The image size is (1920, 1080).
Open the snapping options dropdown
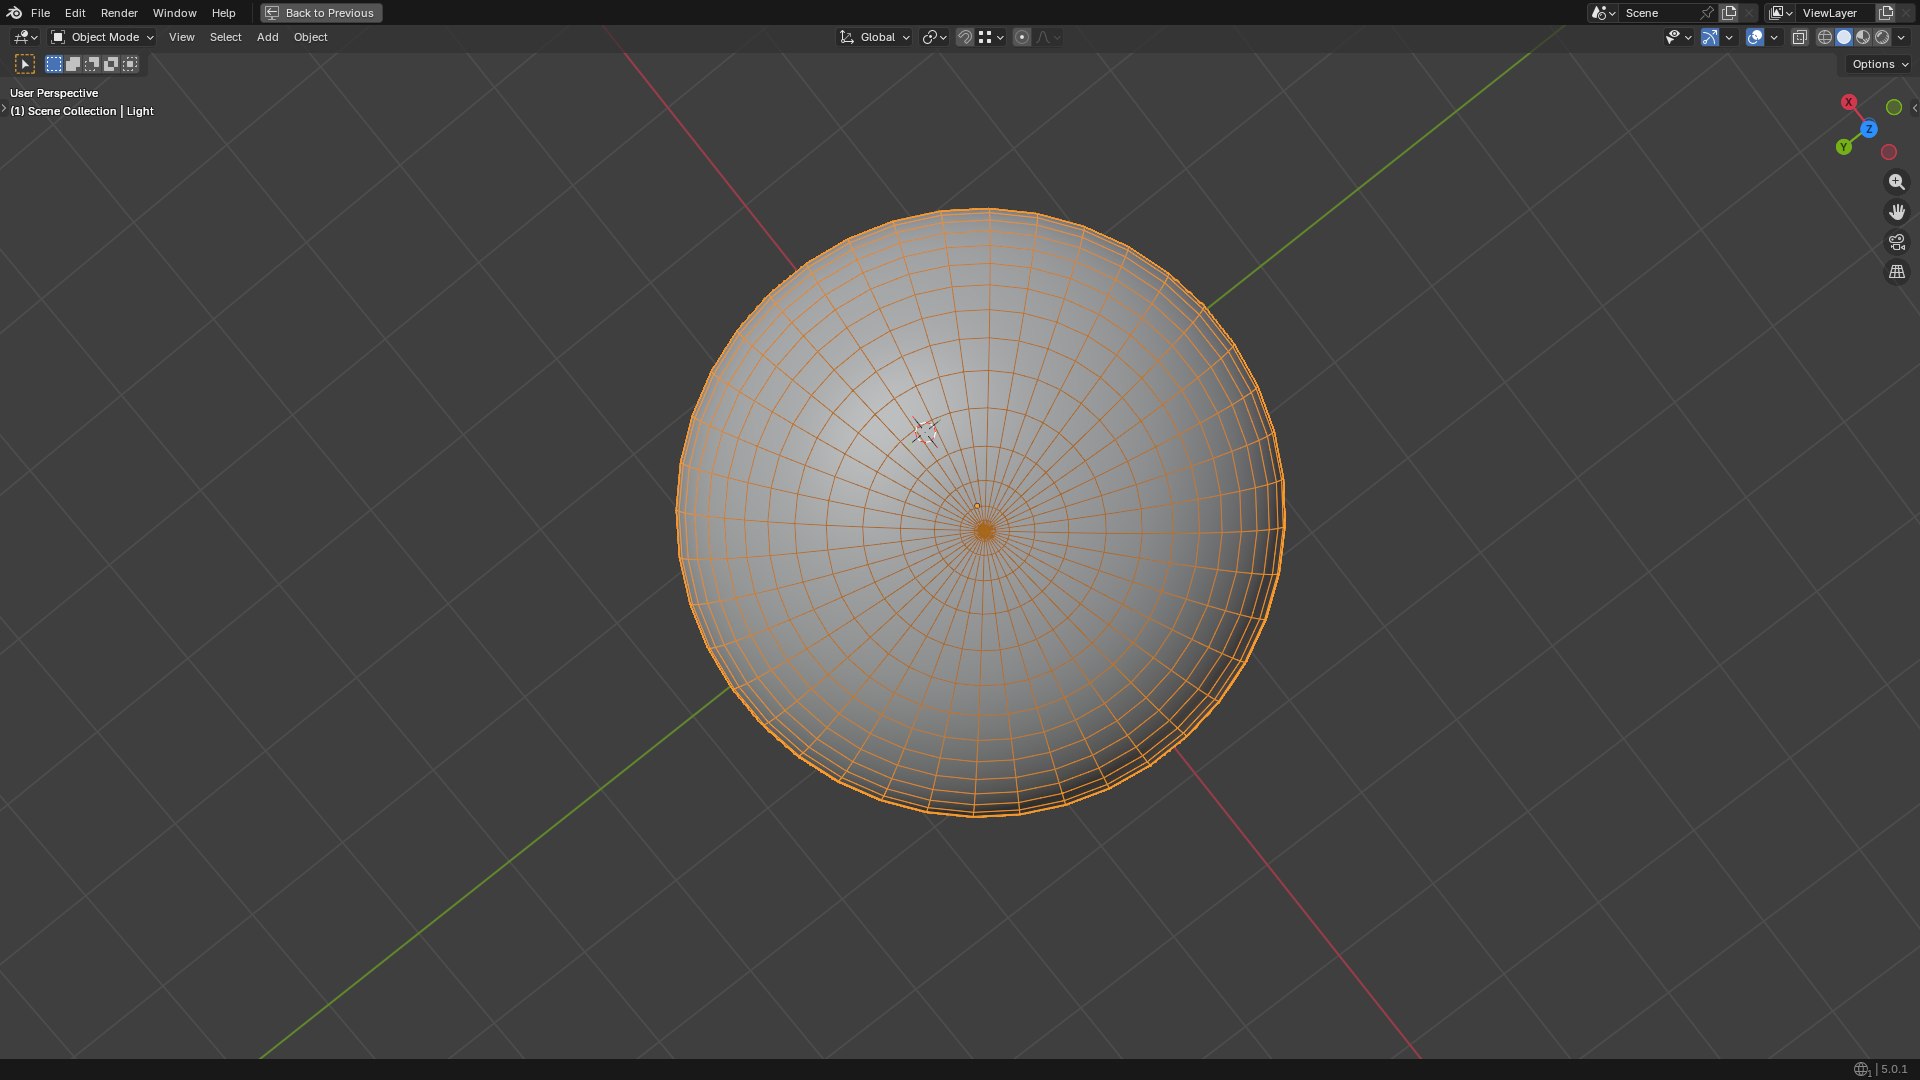point(991,37)
